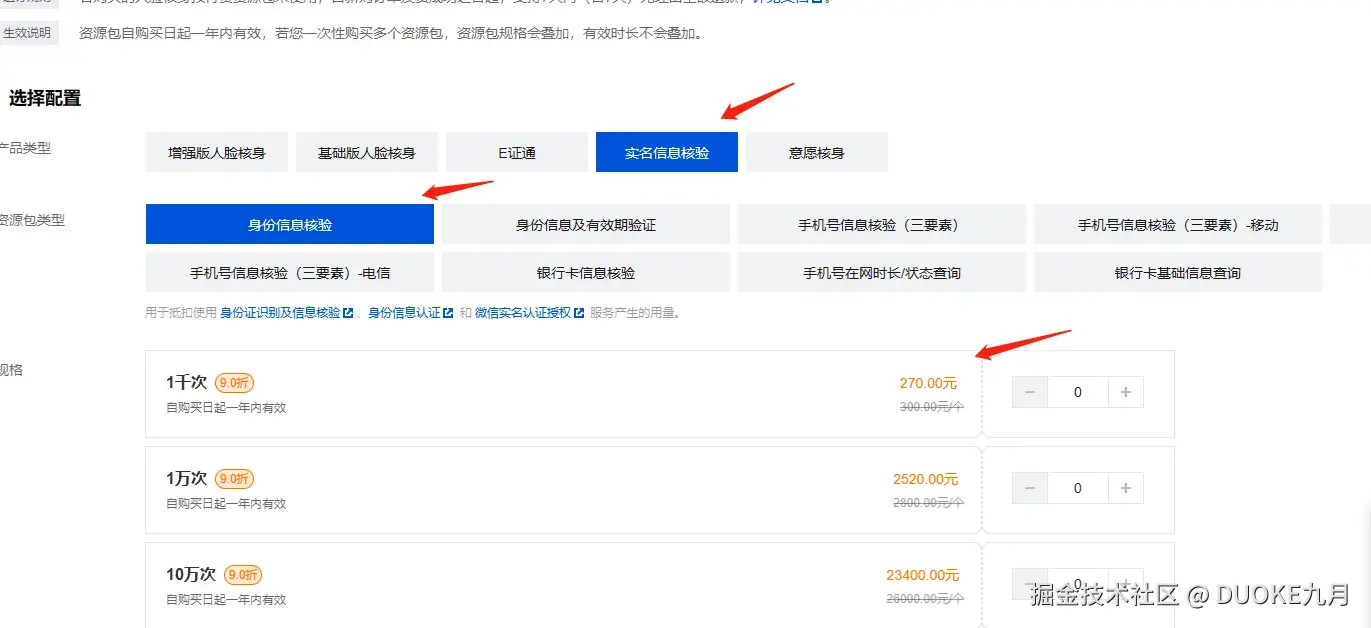Decrease quantity for the 1千次 package
The width and height of the screenshot is (1371, 628).
coord(1030,392)
